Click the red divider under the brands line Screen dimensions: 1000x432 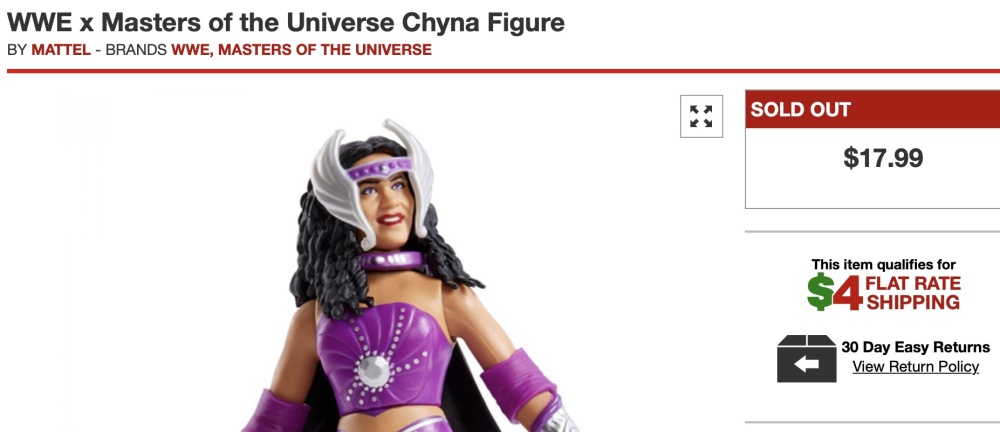point(503,71)
